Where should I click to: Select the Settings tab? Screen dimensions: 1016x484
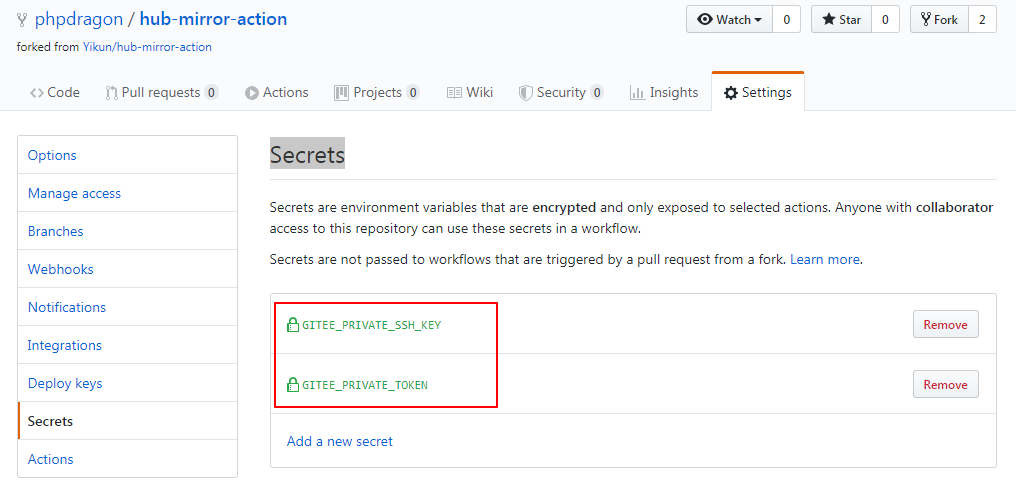click(757, 93)
